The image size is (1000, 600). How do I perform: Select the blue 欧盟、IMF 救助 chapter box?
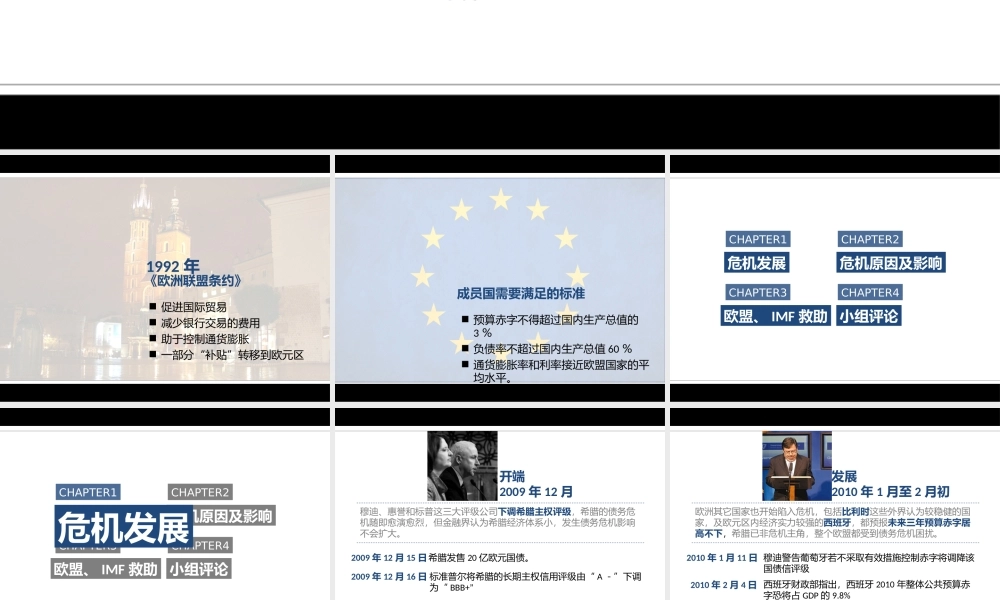pyautogui.click(x=776, y=316)
